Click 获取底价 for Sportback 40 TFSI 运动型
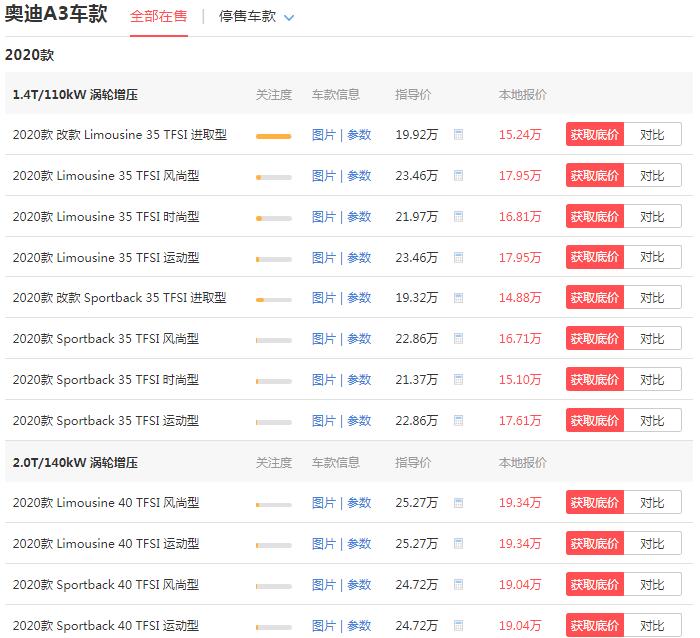Viewport: 700px width, 638px height. click(x=595, y=625)
